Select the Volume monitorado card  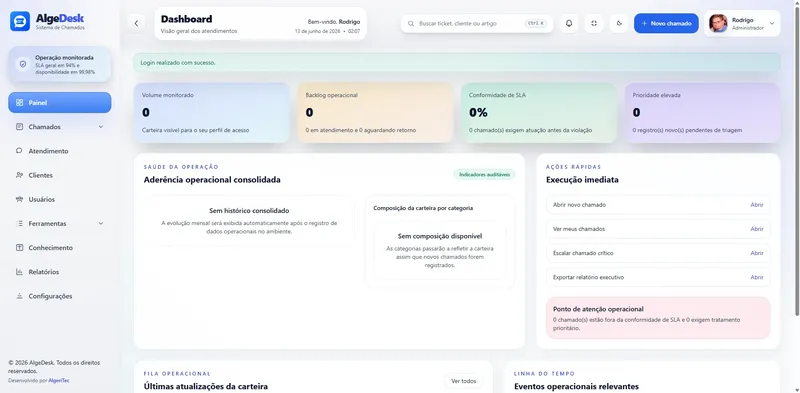212,113
